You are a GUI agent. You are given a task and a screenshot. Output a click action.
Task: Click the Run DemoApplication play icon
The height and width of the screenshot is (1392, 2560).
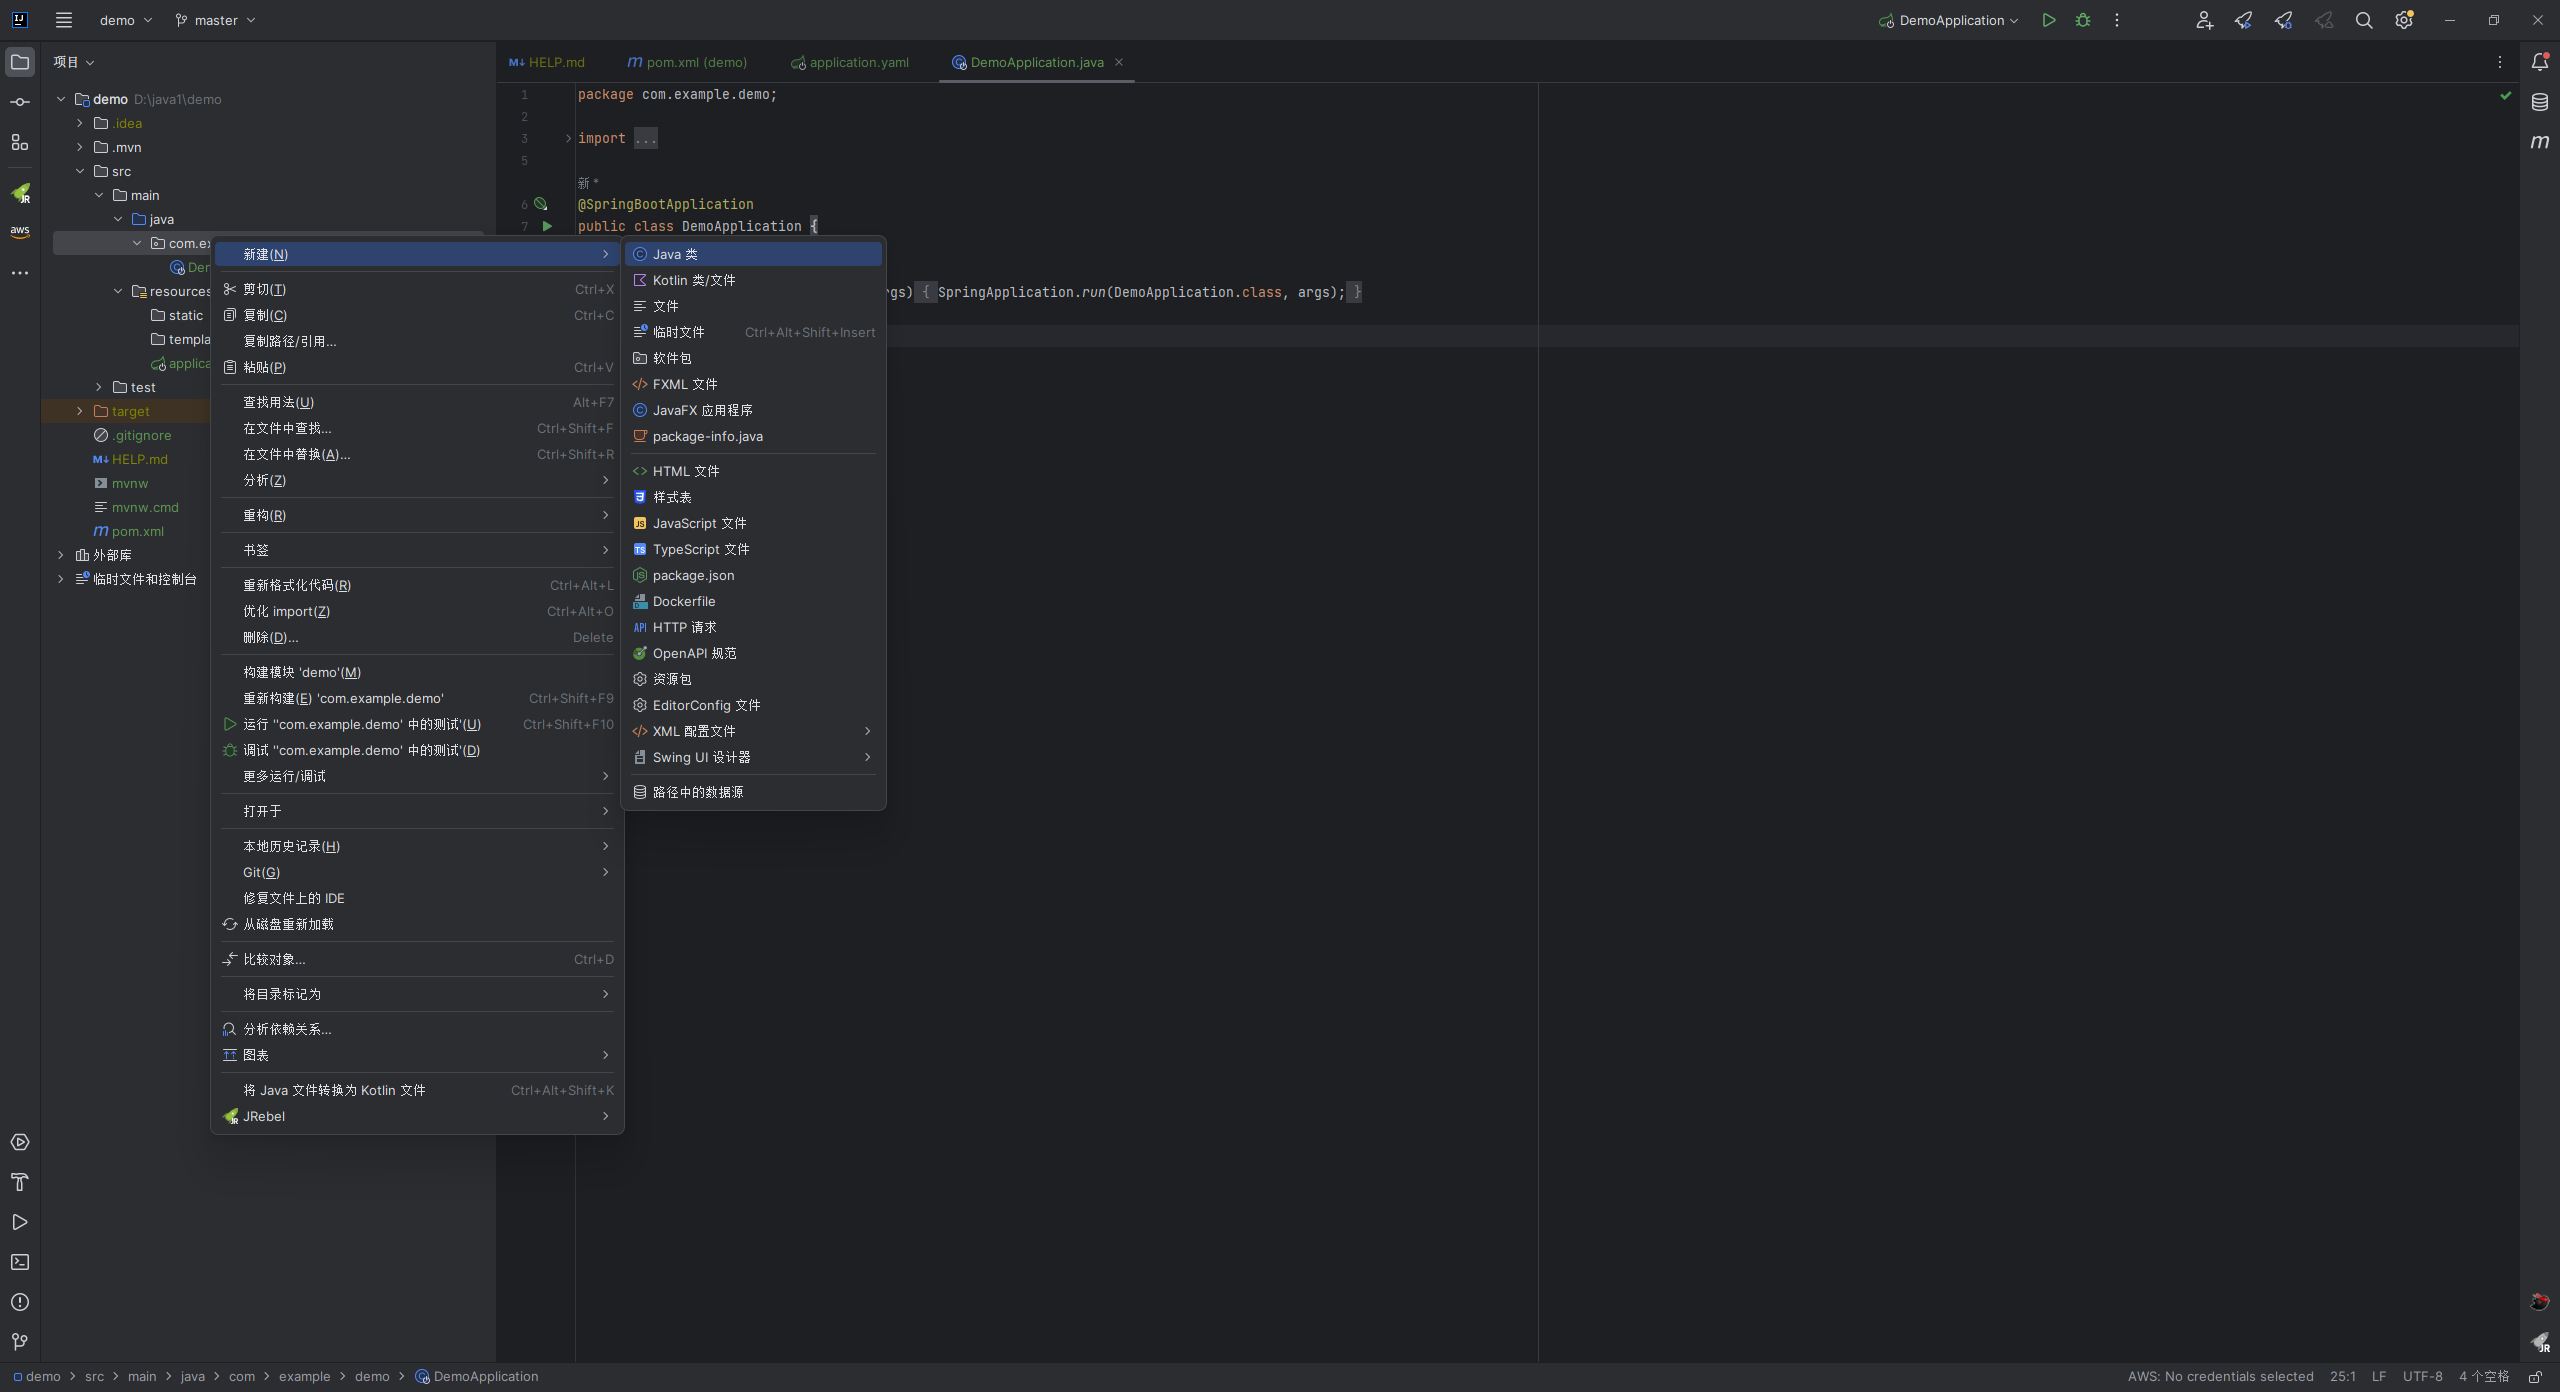[x=2048, y=20]
